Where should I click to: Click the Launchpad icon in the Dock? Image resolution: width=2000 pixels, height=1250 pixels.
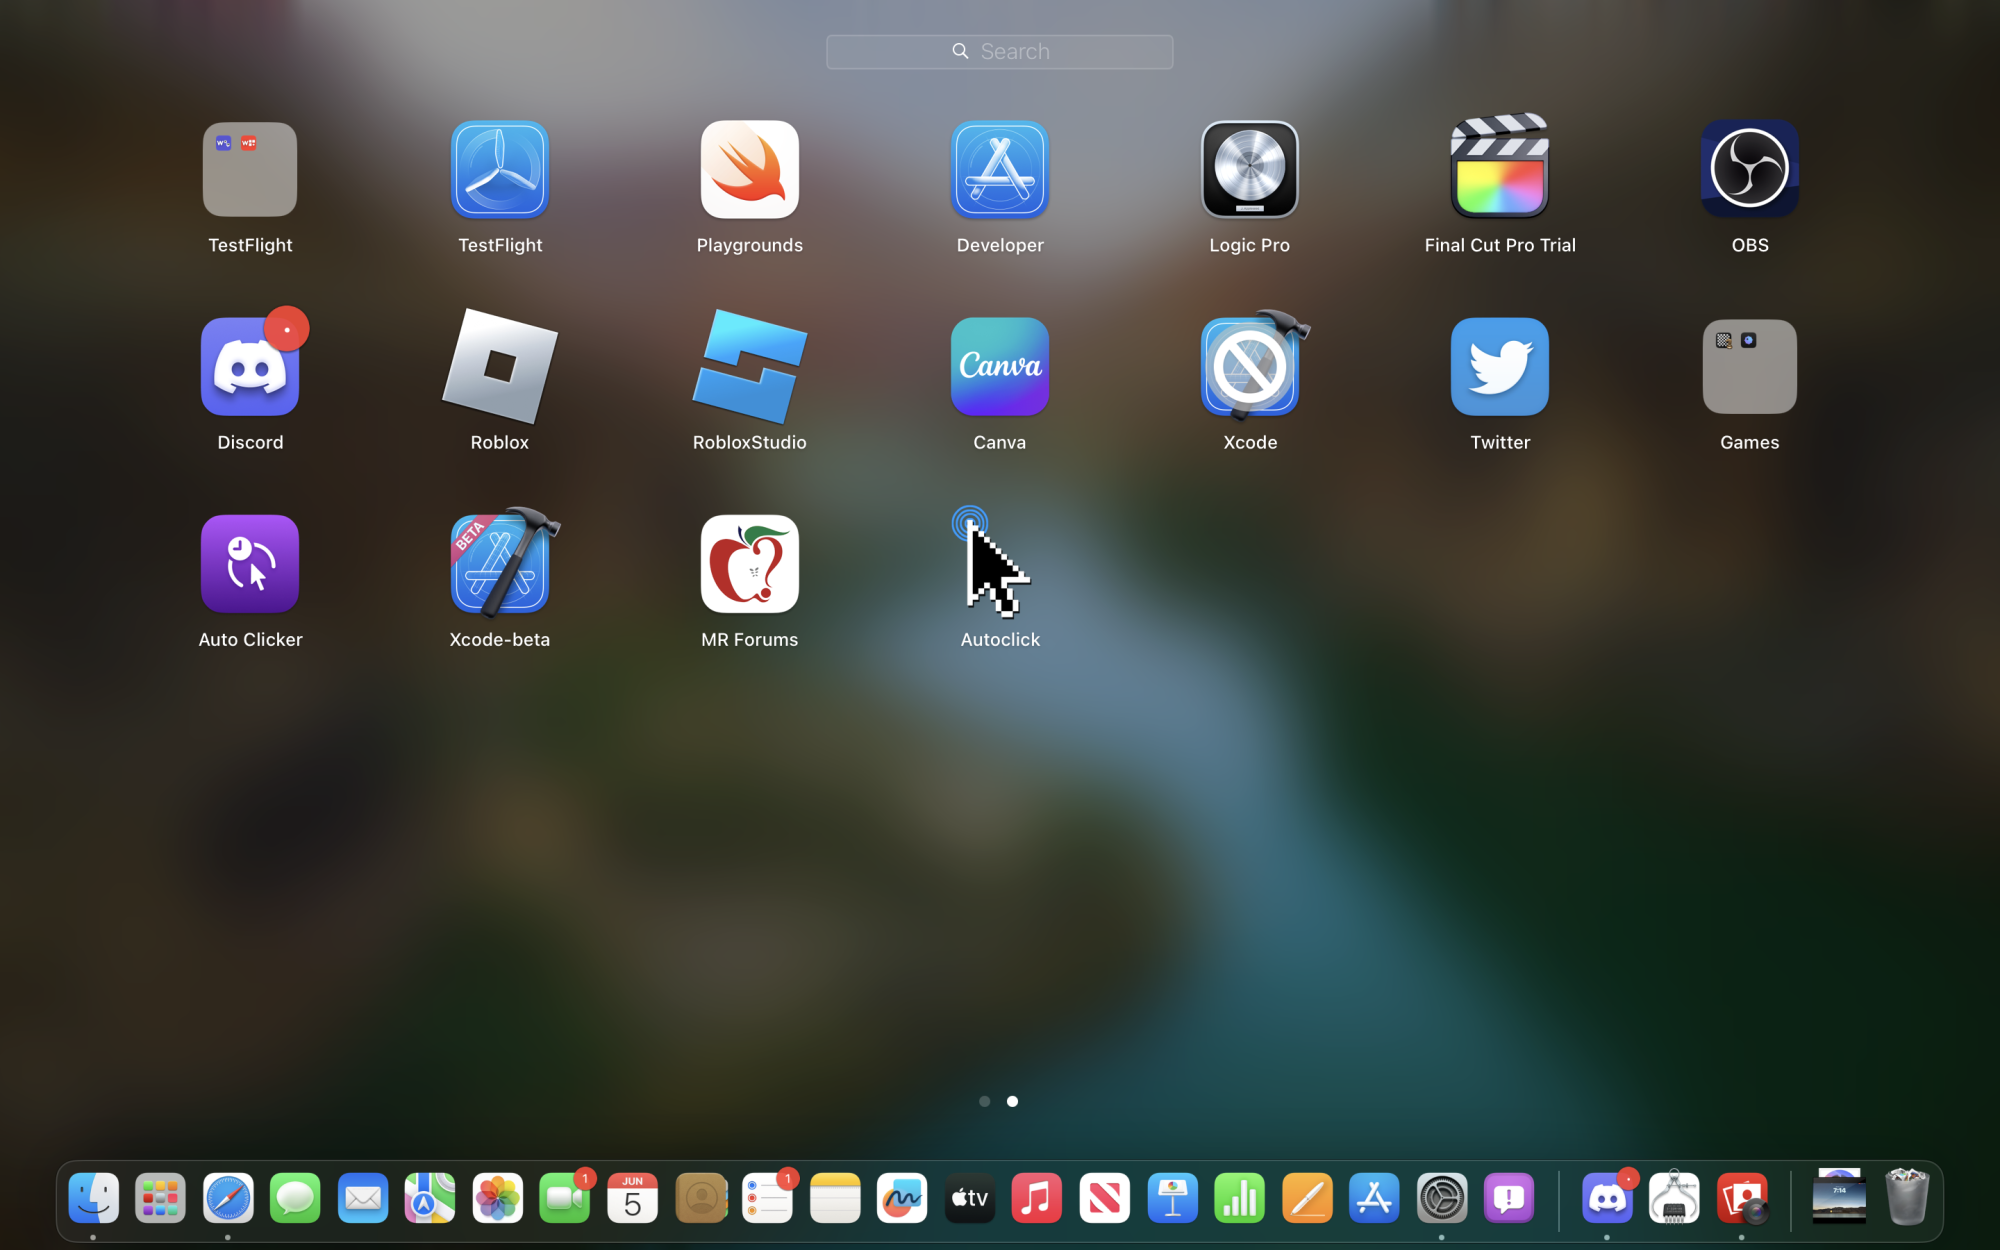coord(160,1198)
